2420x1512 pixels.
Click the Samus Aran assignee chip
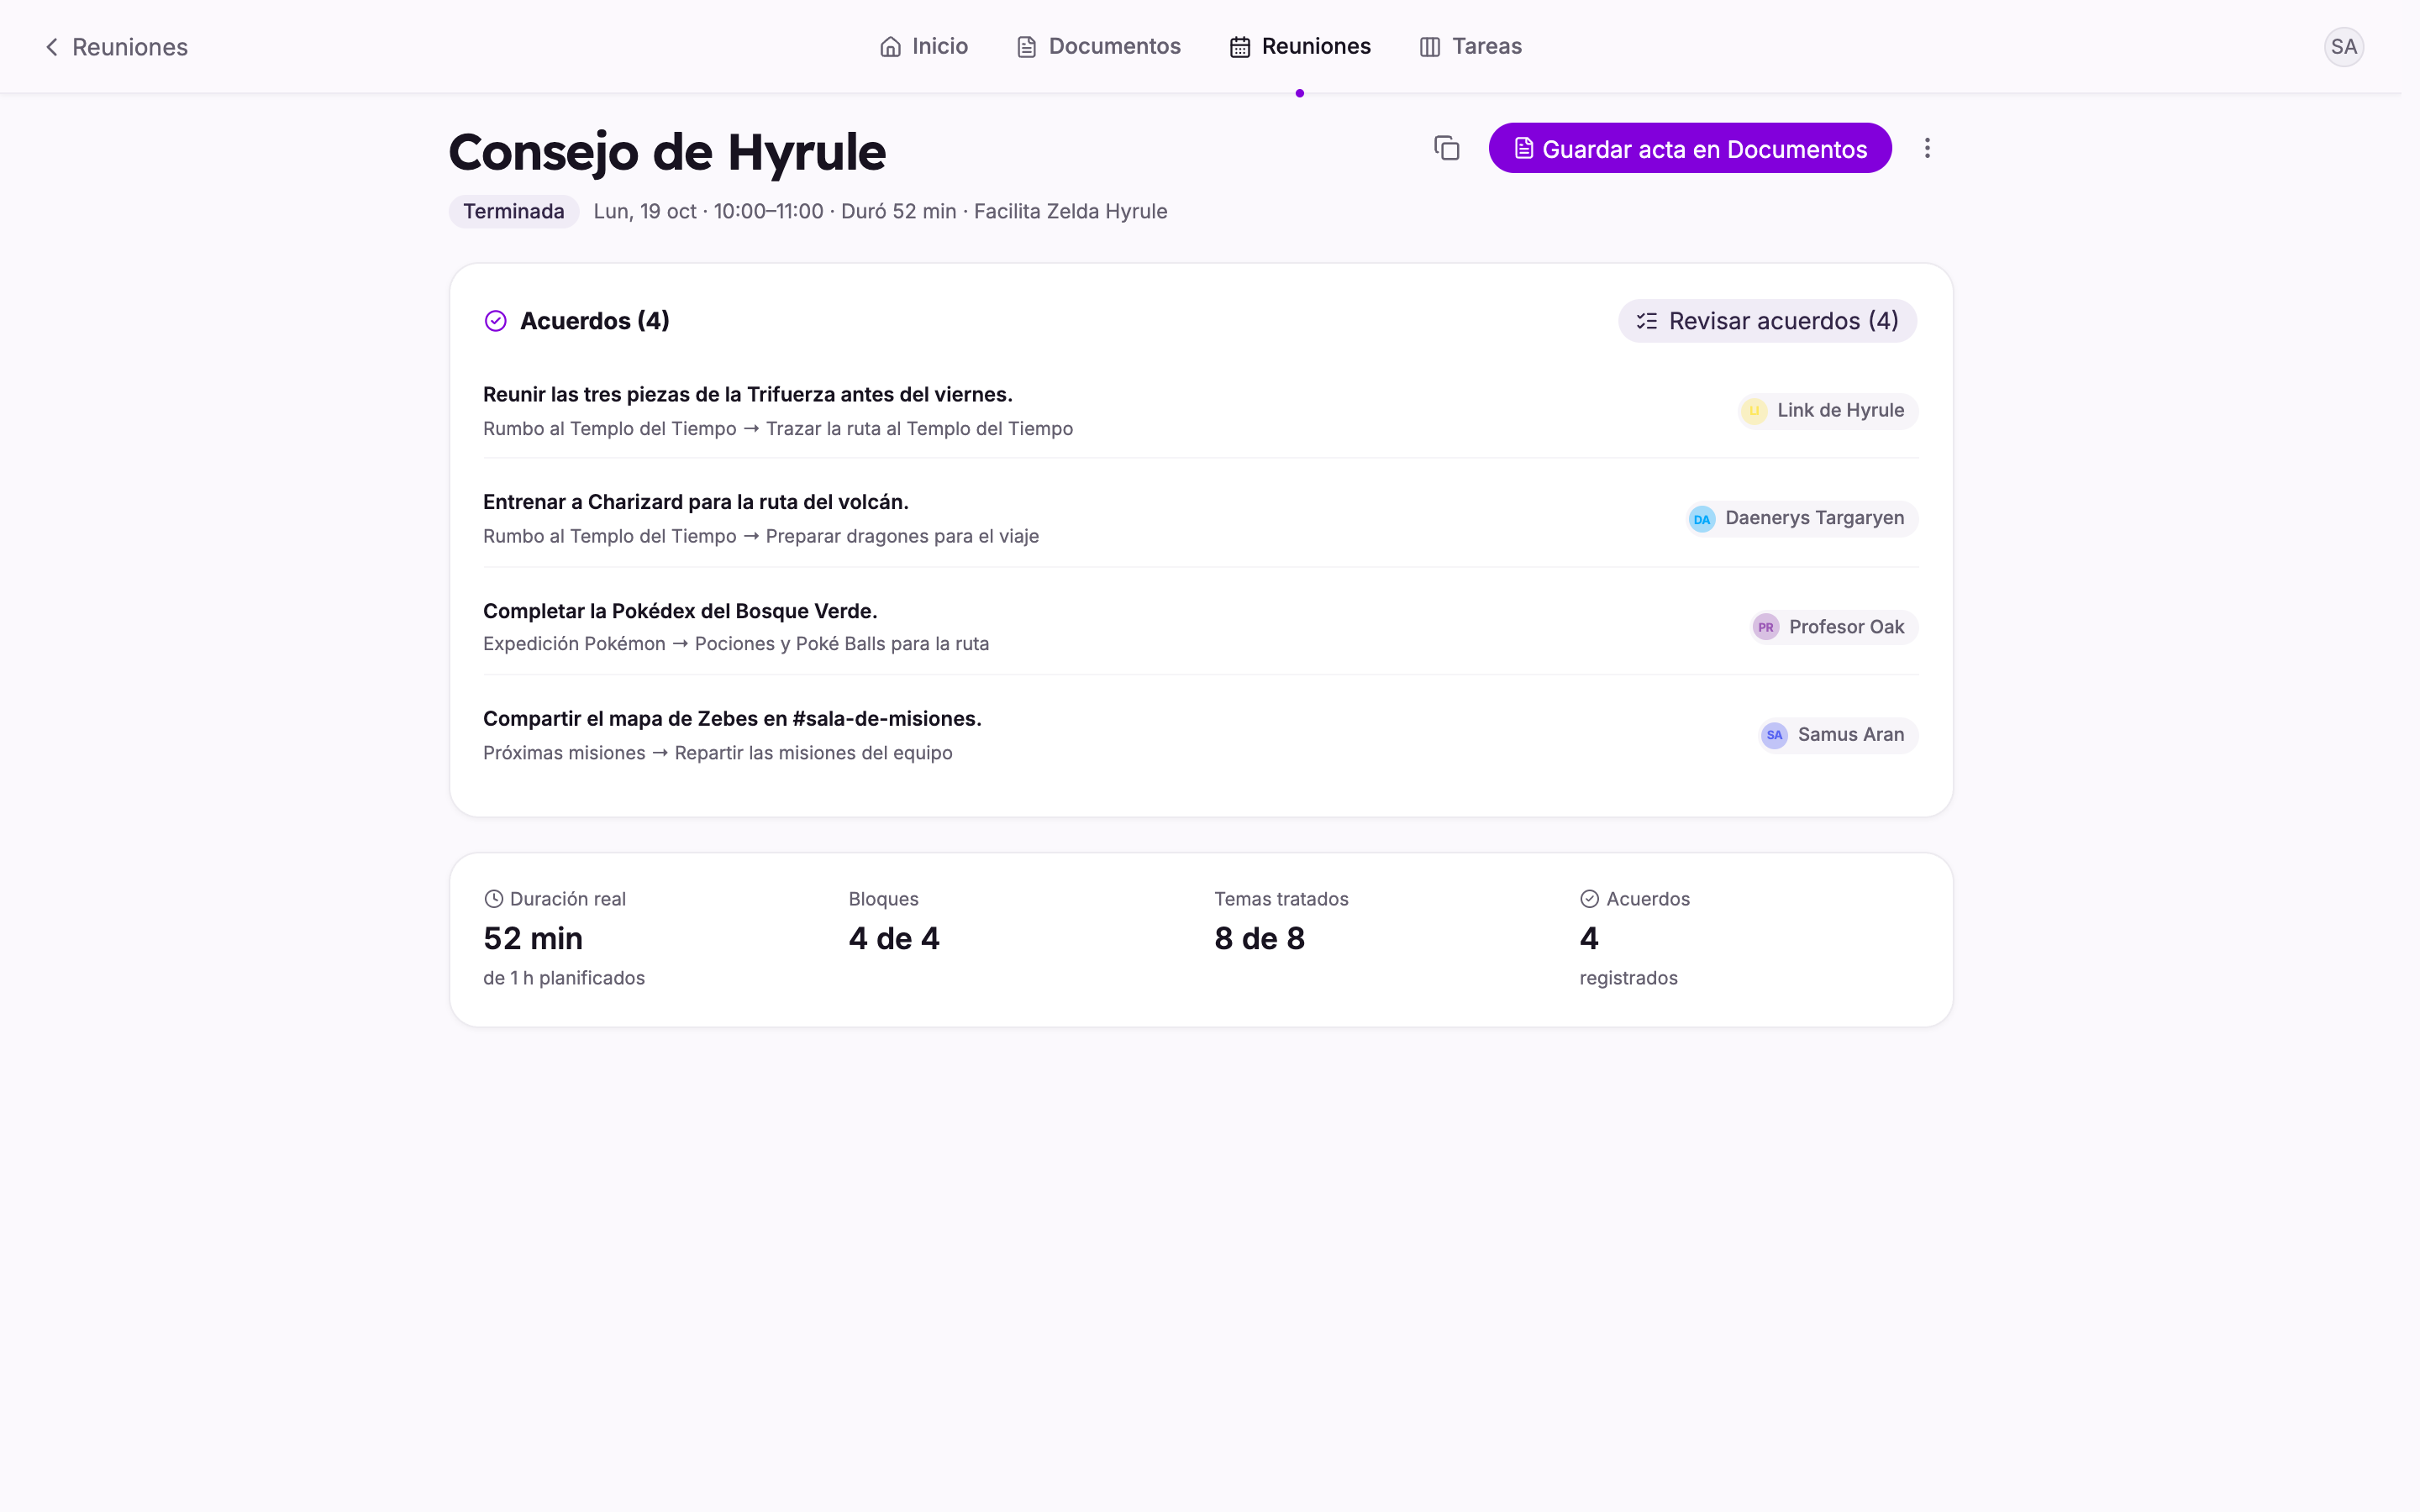(1838, 735)
